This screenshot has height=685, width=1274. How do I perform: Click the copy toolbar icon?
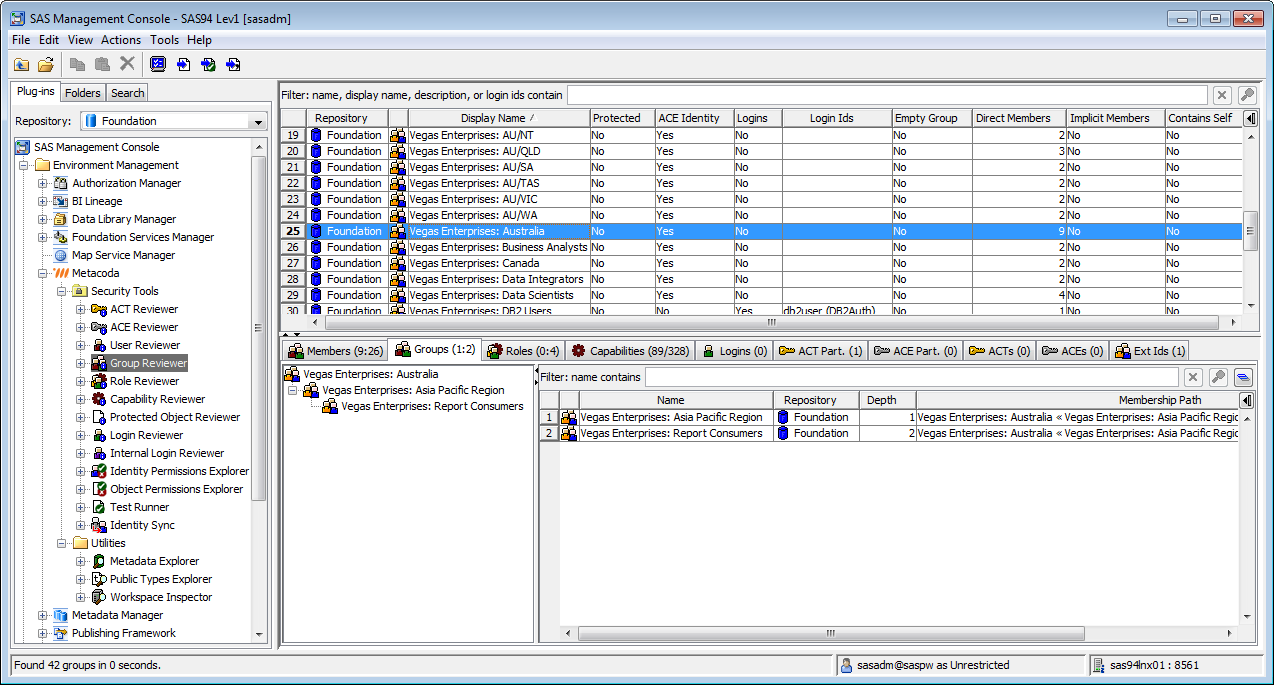78,64
